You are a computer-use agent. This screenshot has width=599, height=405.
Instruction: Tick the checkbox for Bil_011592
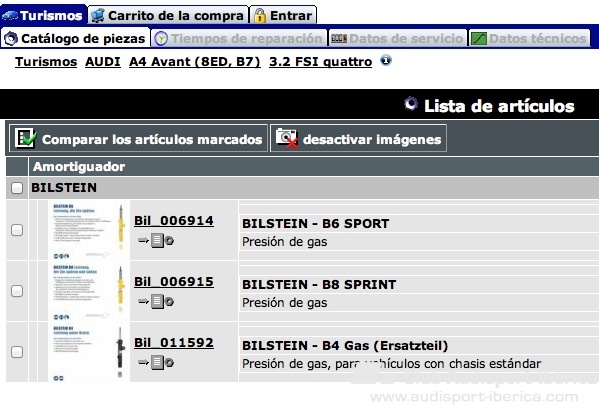point(17,352)
